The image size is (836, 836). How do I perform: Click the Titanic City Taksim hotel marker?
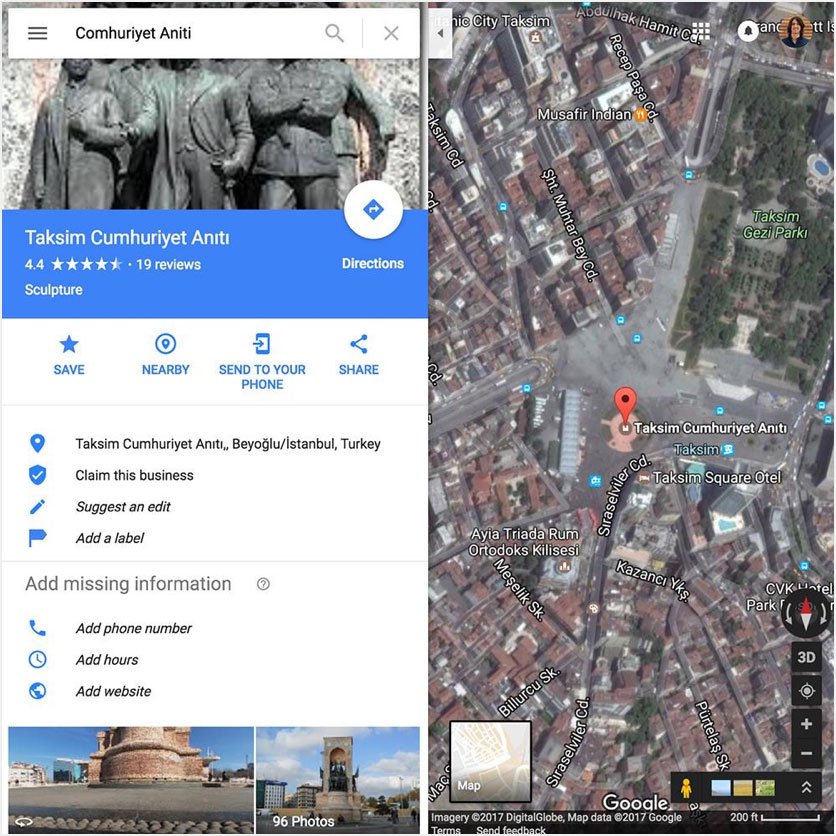(535, 37)
